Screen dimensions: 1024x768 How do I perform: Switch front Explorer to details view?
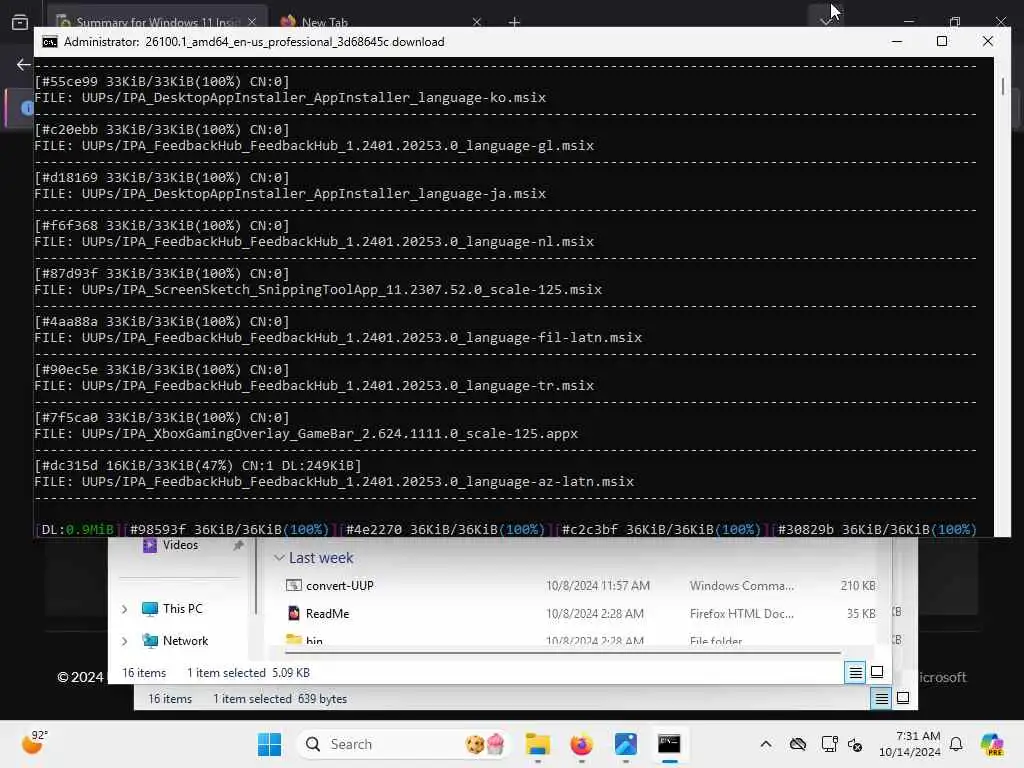[x=856, y=672]
